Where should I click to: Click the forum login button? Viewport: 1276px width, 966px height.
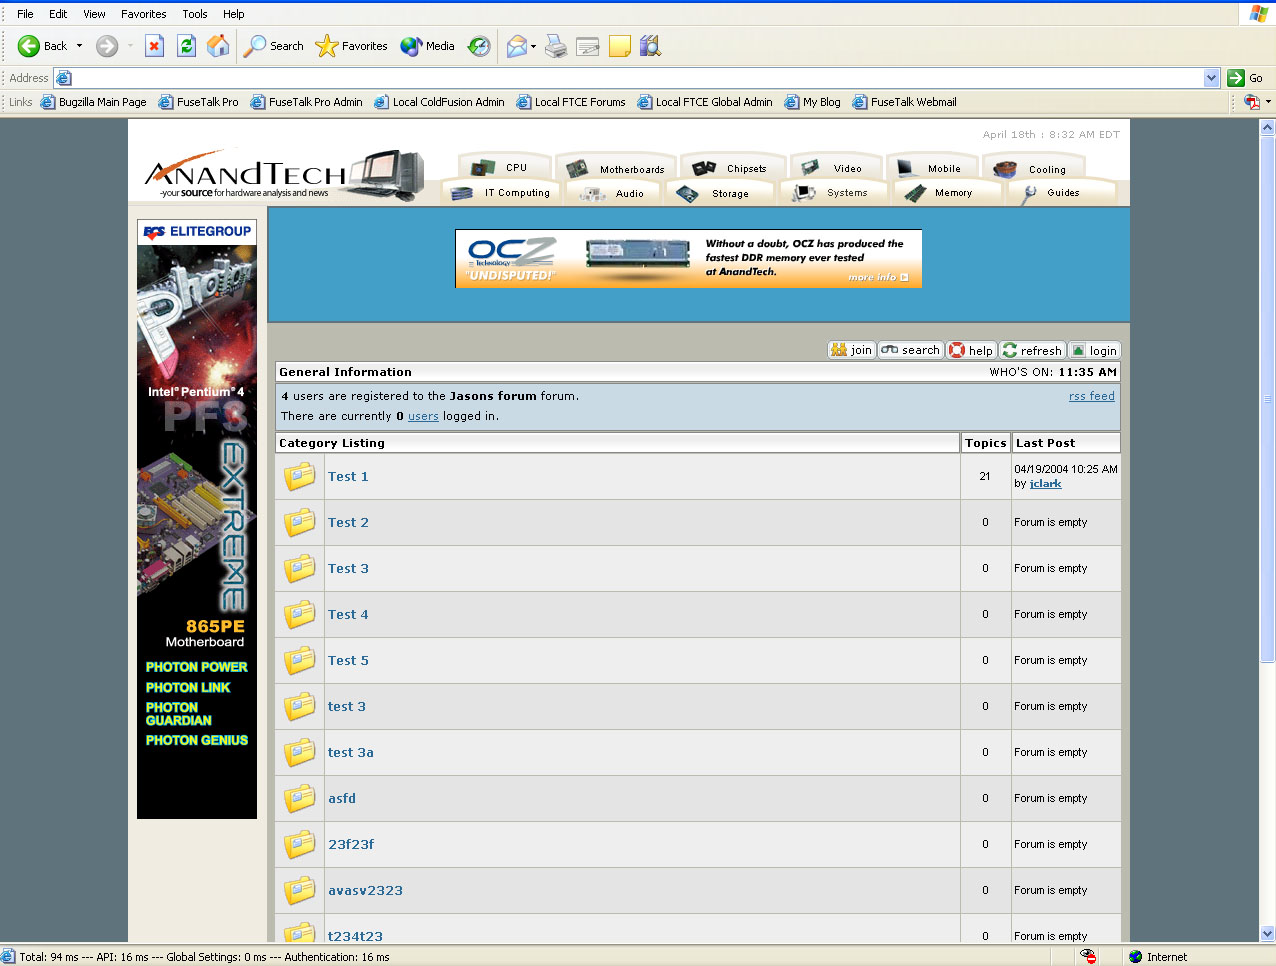pyautogui.click(x=1094, y=350)
